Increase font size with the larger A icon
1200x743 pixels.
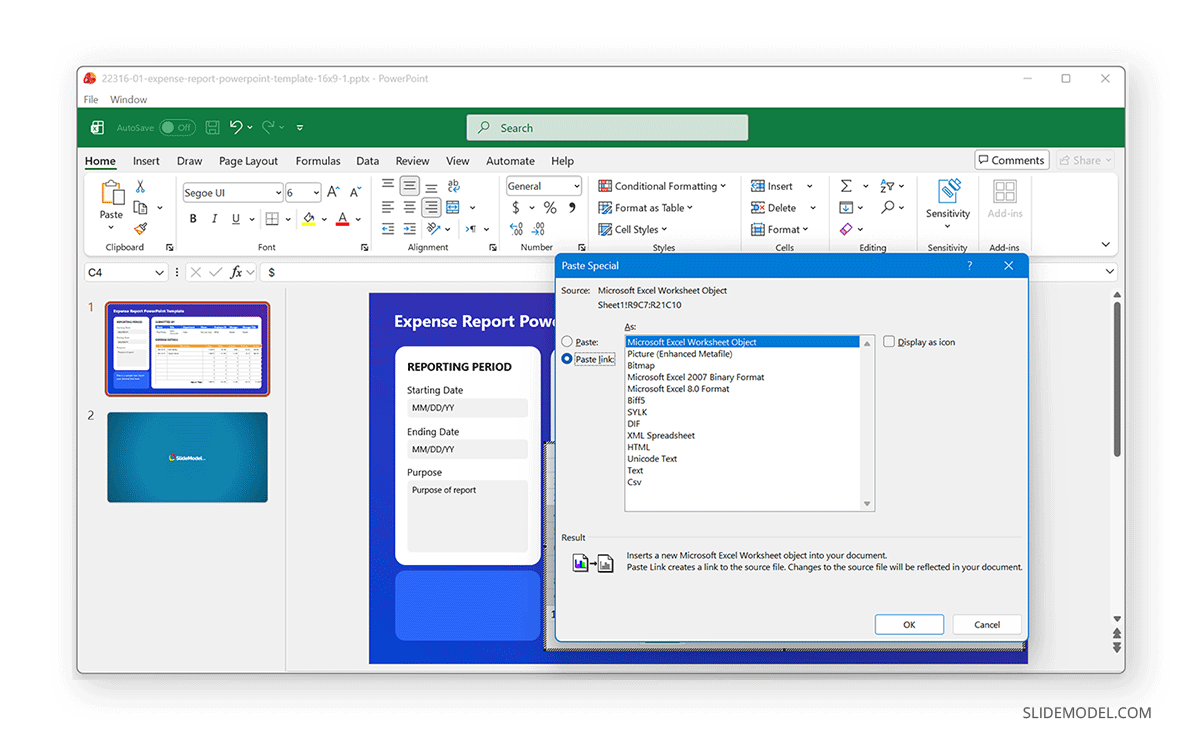pos(333,192)
